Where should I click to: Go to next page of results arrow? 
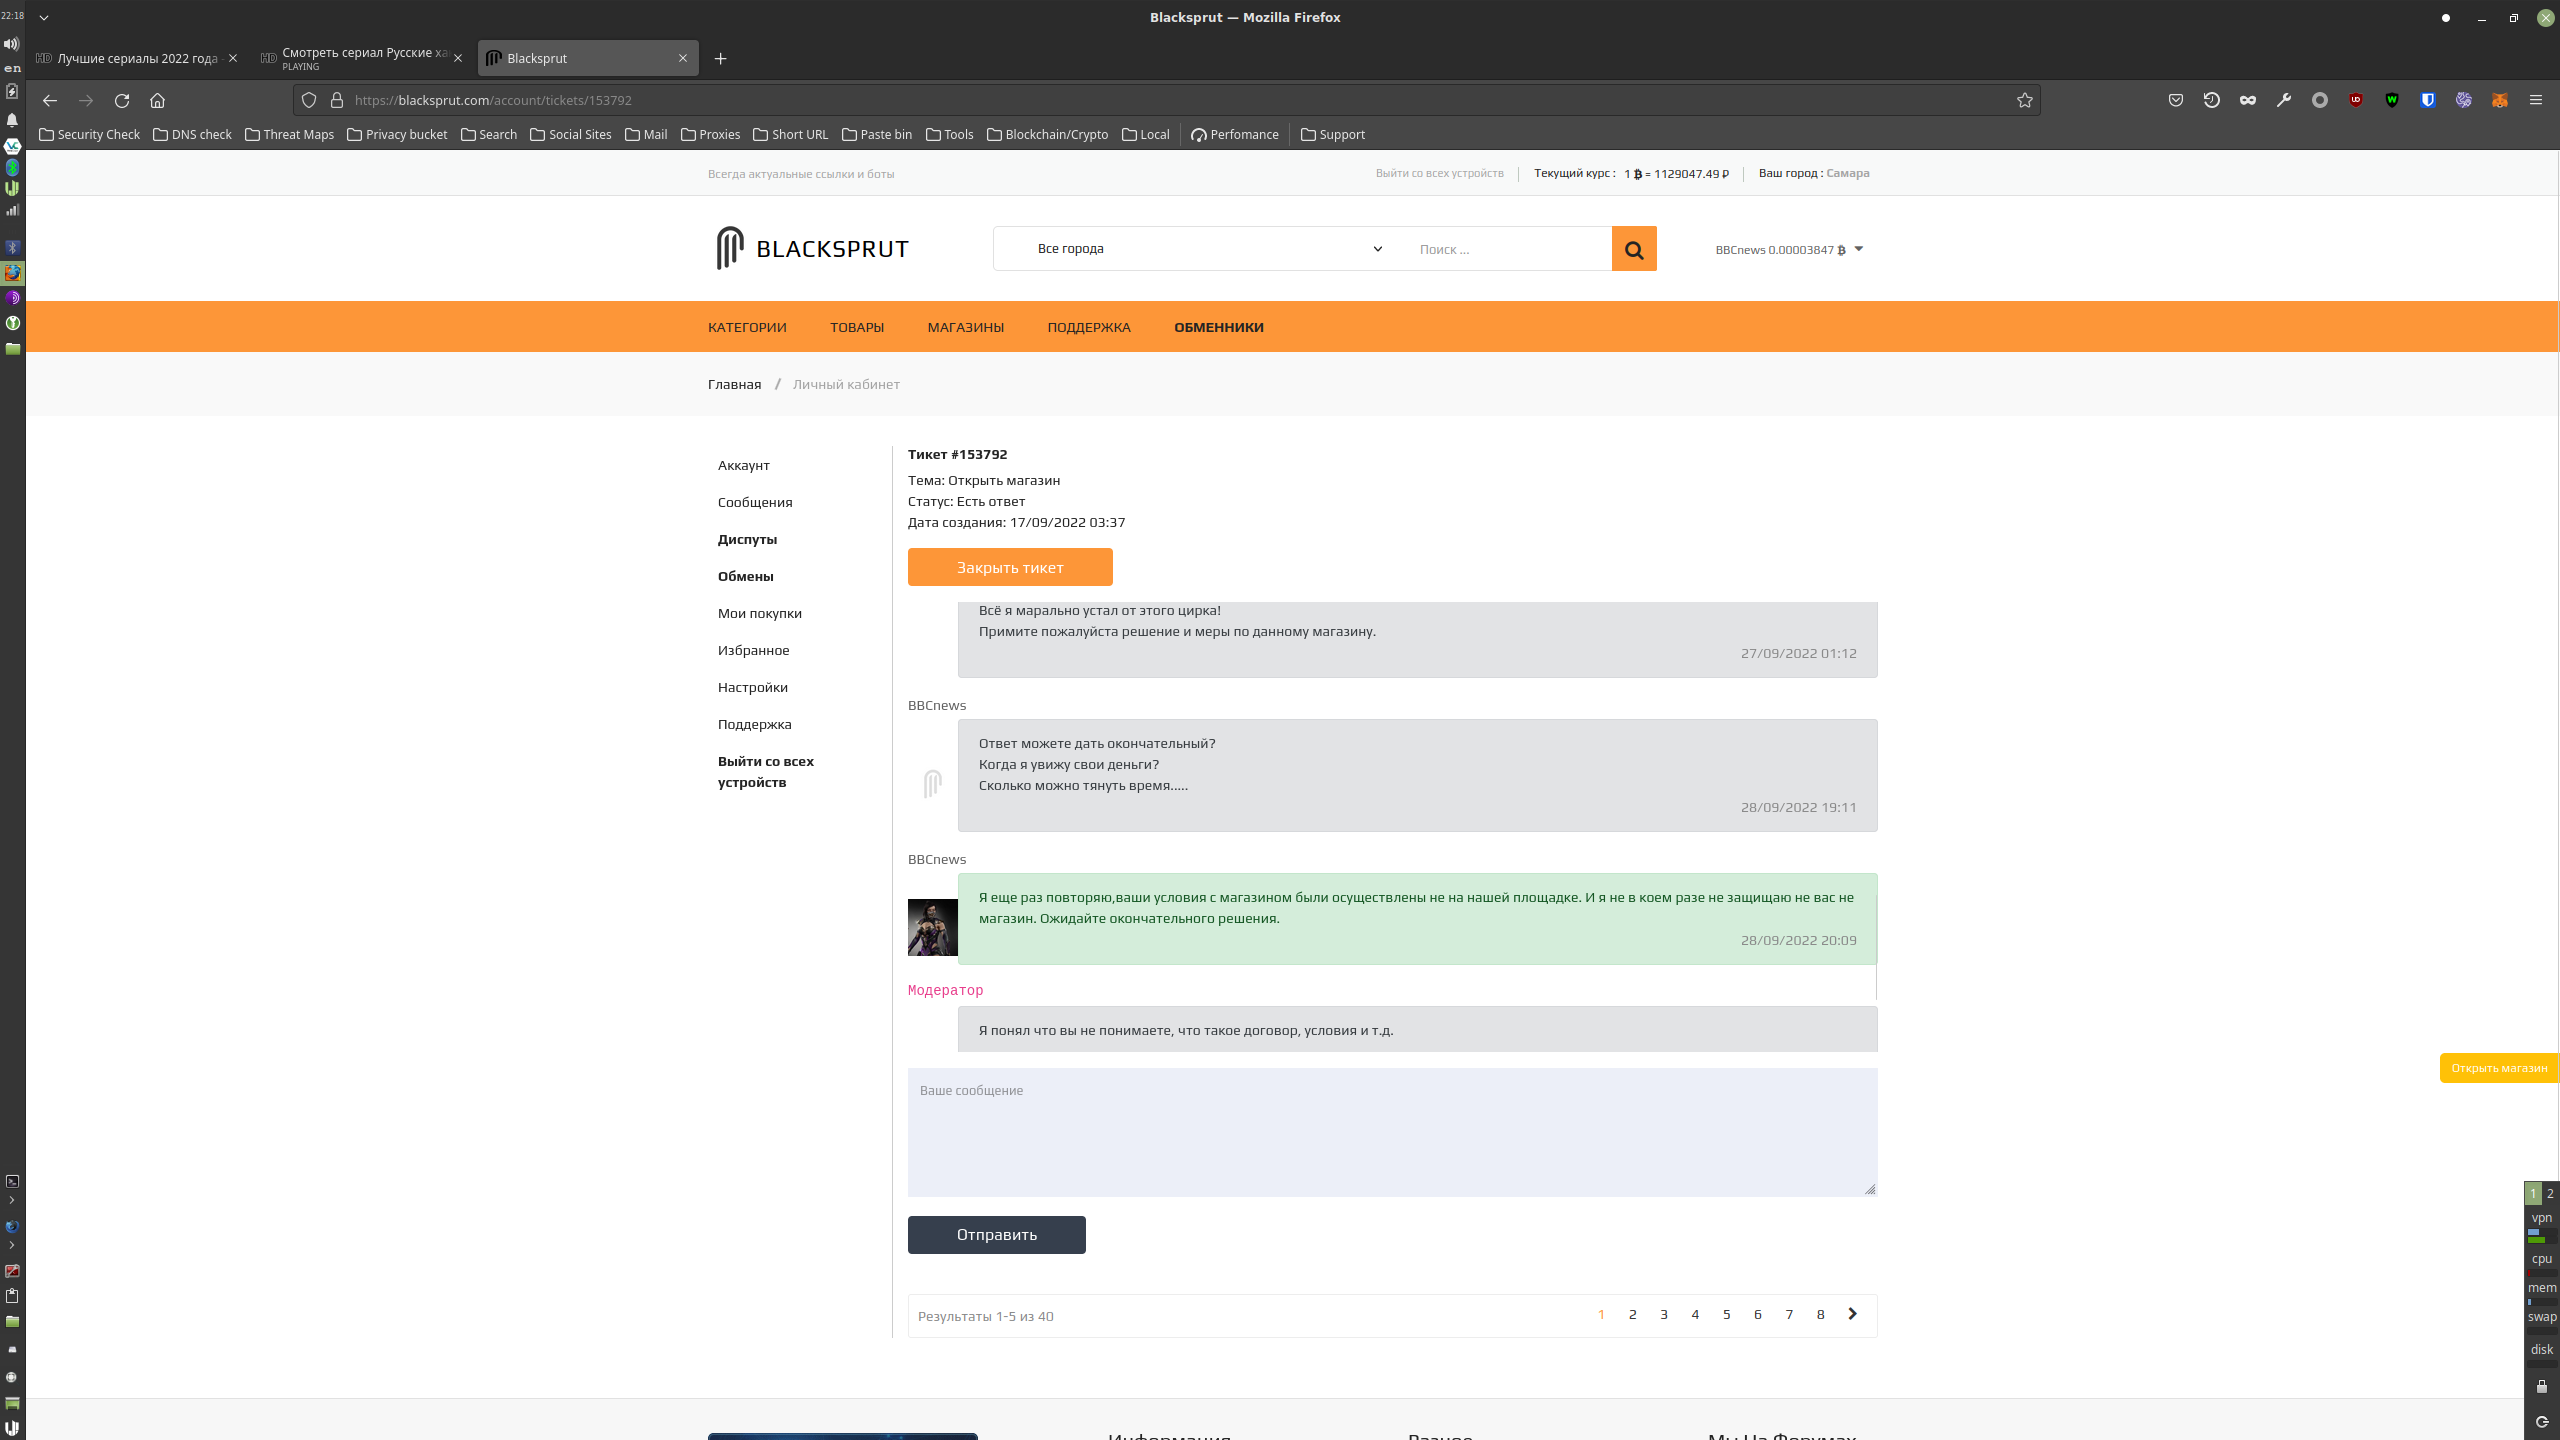[1852, 1314]
